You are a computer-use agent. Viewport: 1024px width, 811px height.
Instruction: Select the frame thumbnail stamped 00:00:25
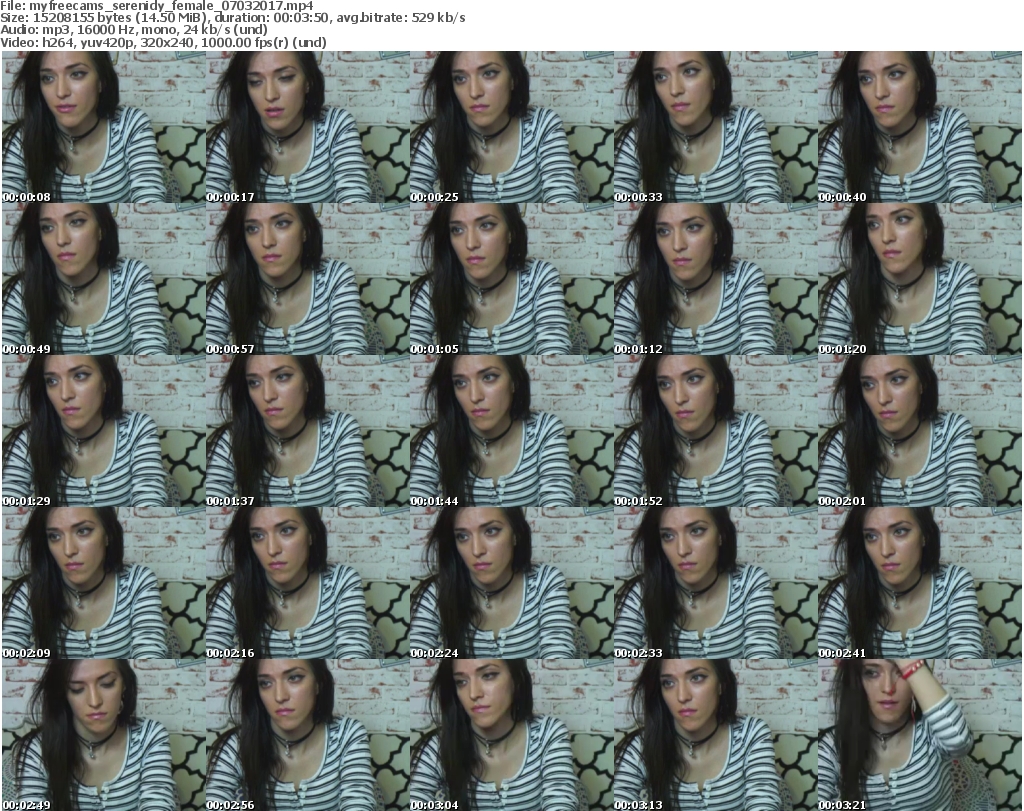[511, 127]
